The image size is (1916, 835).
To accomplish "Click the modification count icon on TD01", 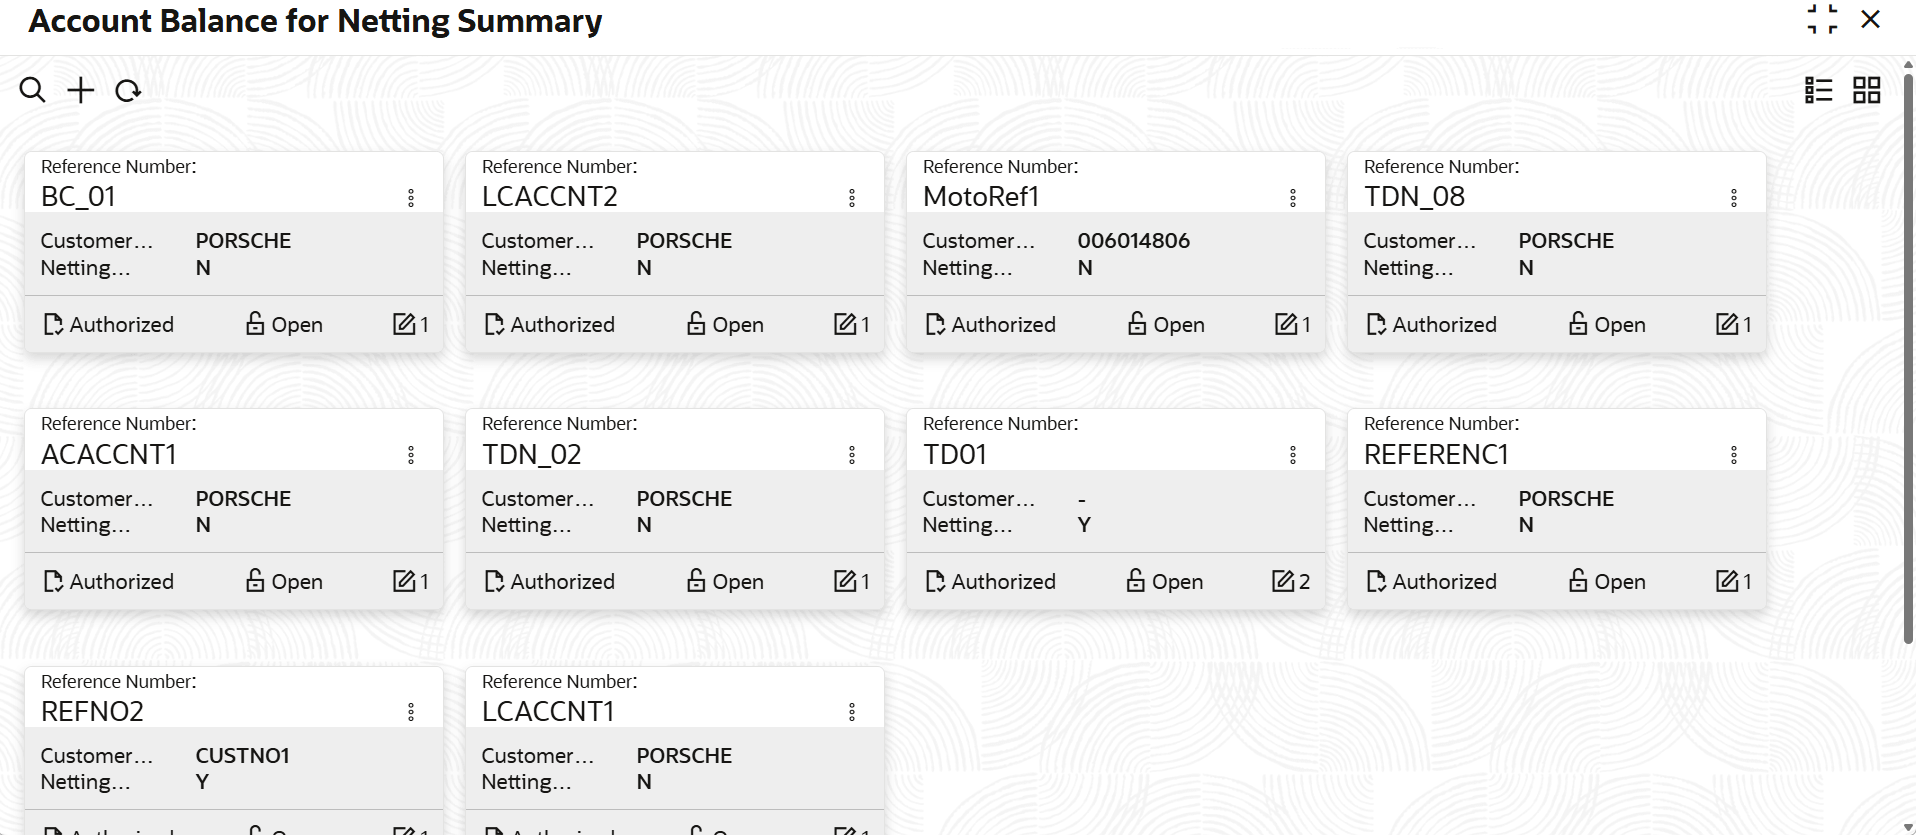I will (x=1282, y=581).
